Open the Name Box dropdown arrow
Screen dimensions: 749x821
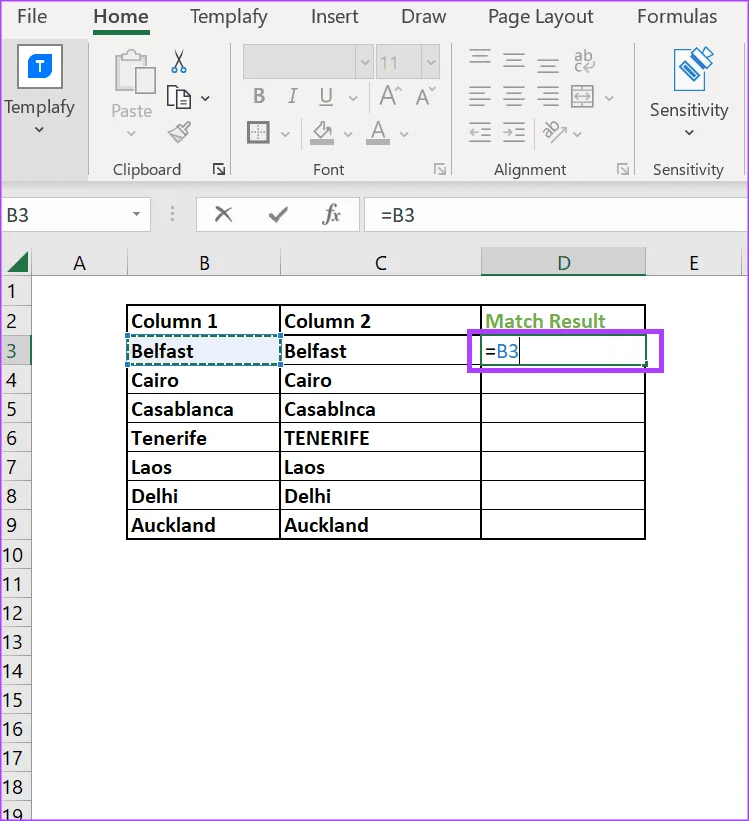coord(136,214)
